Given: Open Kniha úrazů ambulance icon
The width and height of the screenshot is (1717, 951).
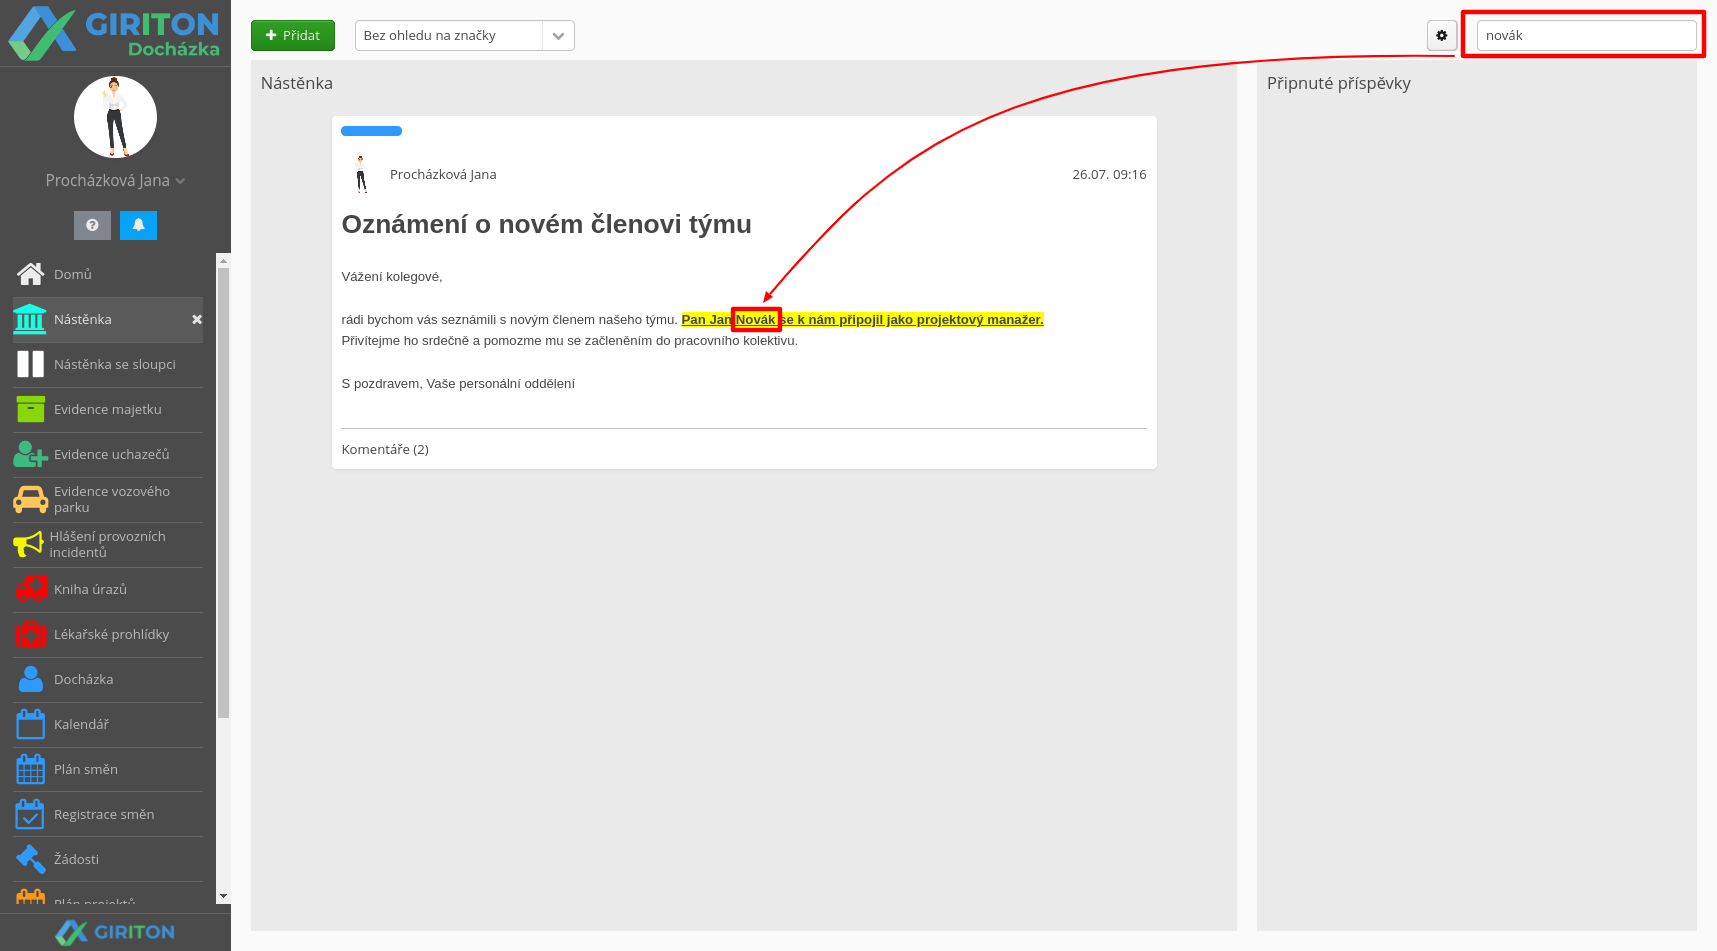Looking at the screenshot, I should coord(30,589).
